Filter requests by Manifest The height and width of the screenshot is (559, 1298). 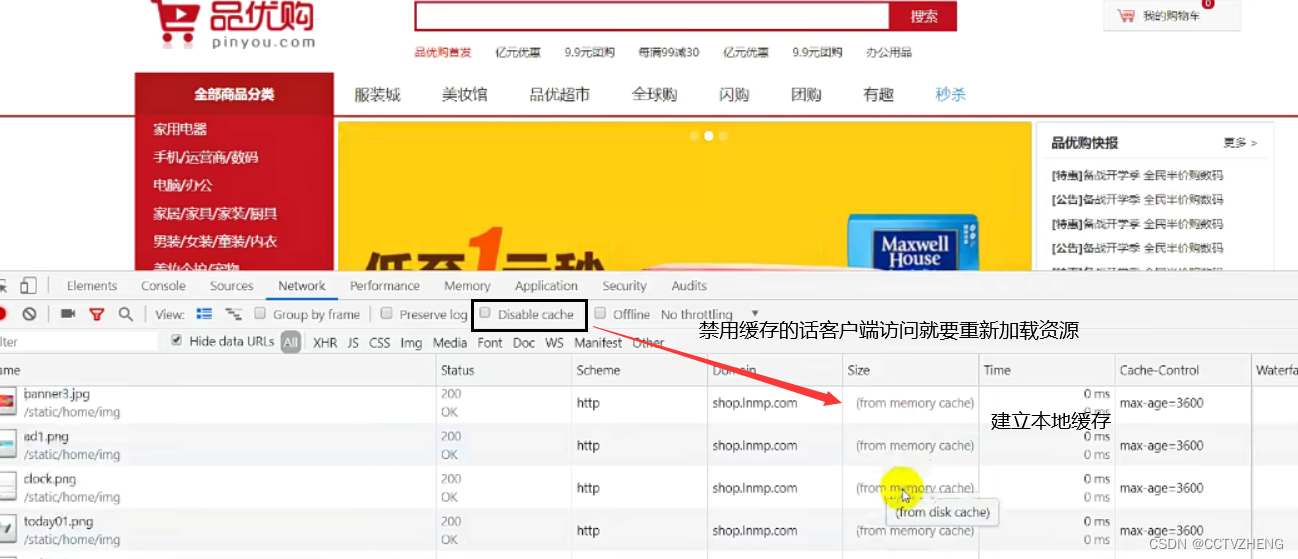(x=598, y=342)
